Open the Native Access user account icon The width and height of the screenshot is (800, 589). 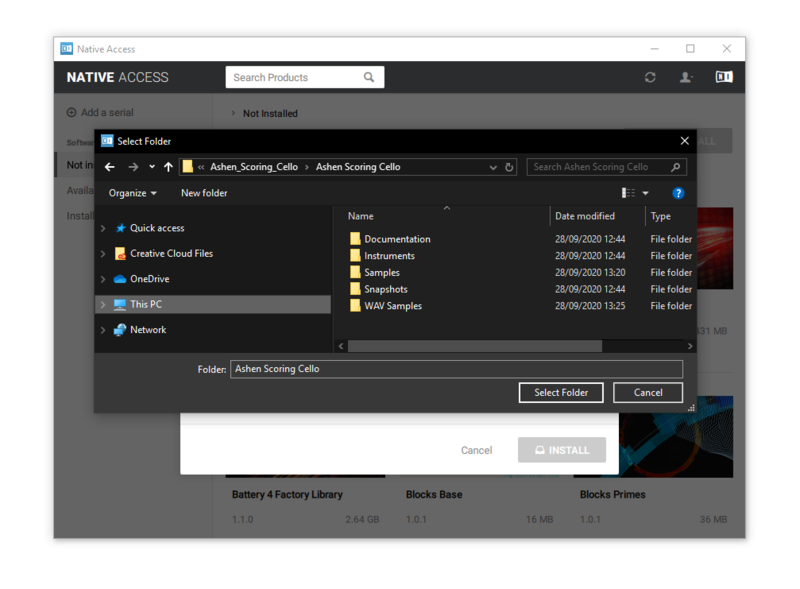pos(685,77)
